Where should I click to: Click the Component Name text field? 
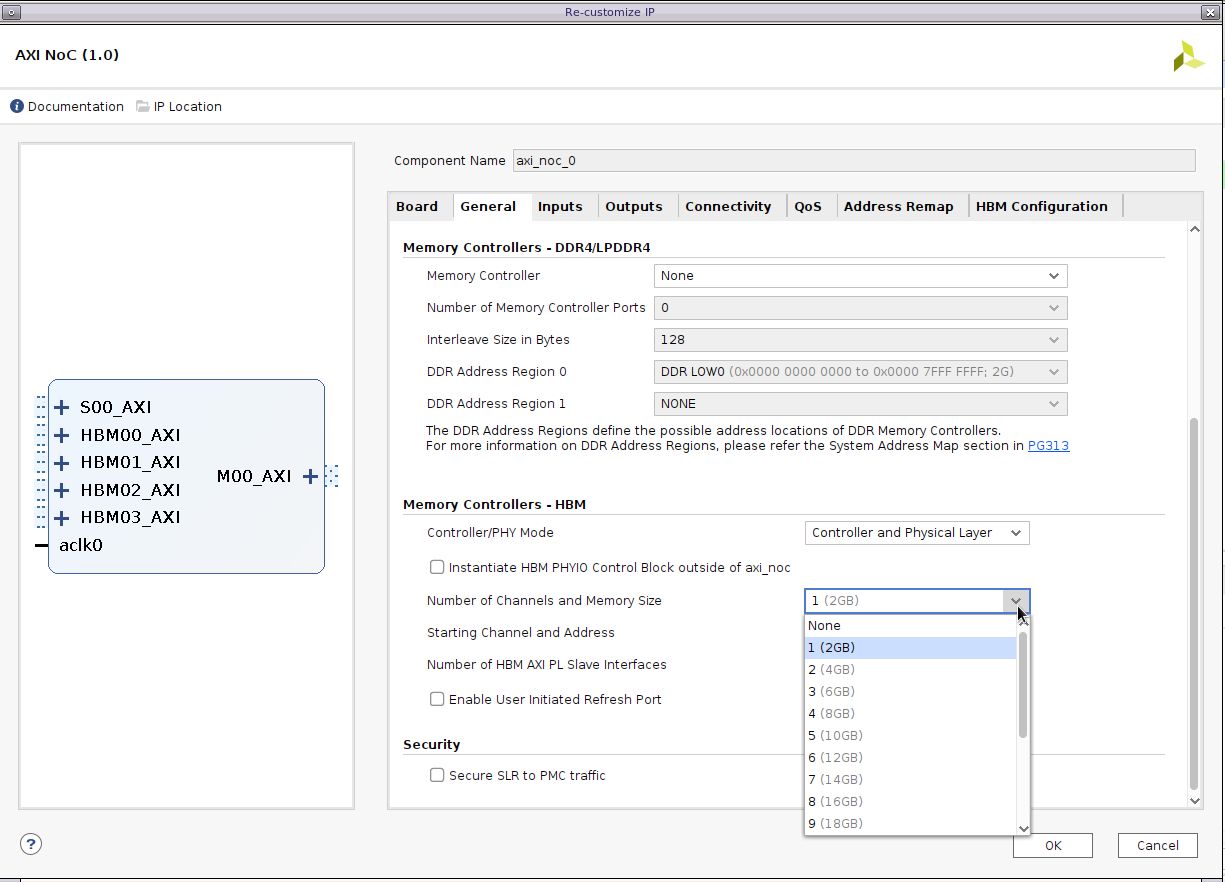(x=853, y=161)
